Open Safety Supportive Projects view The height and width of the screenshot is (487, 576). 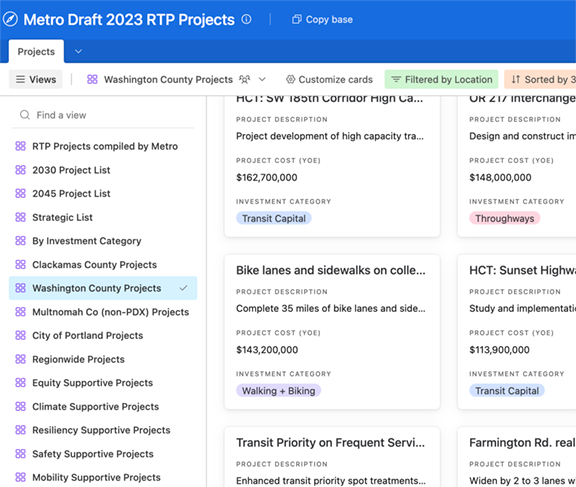93,454
